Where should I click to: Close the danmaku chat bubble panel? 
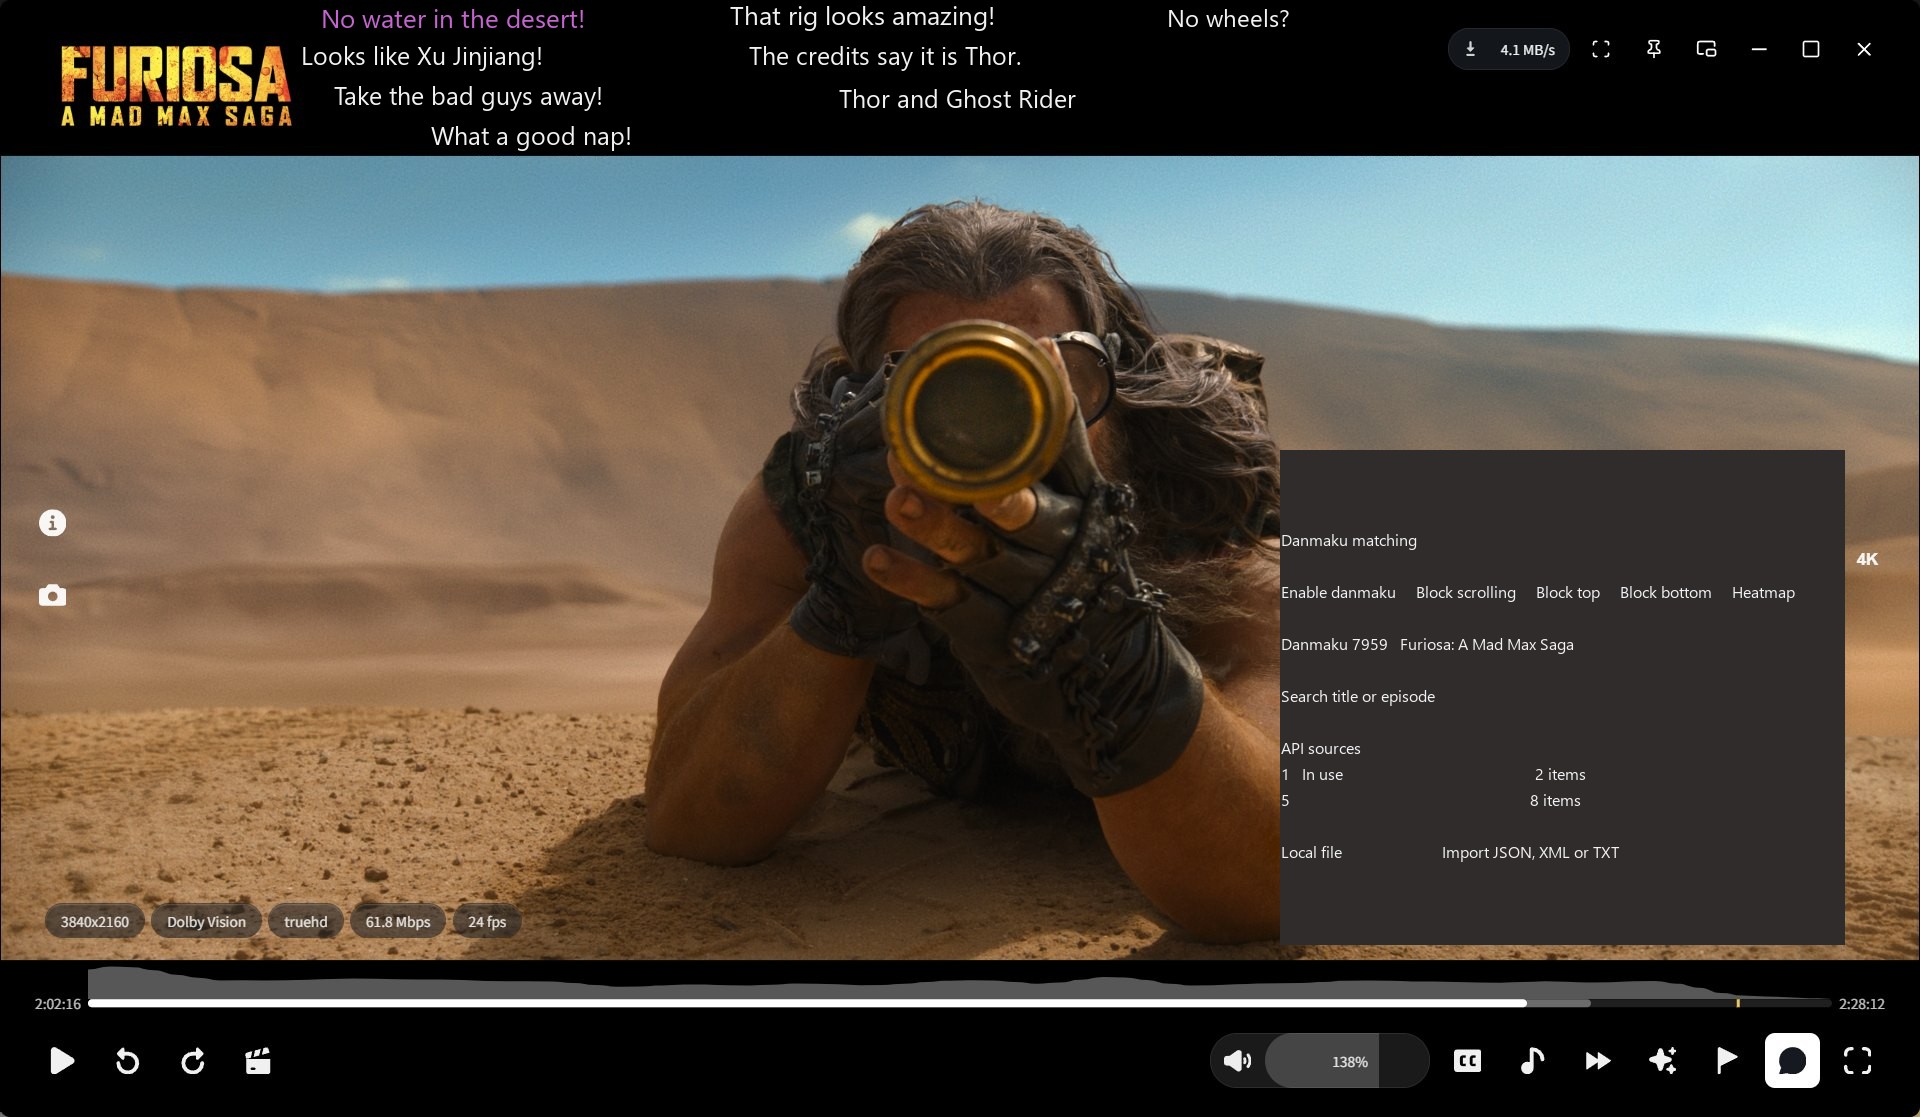1792,1061
